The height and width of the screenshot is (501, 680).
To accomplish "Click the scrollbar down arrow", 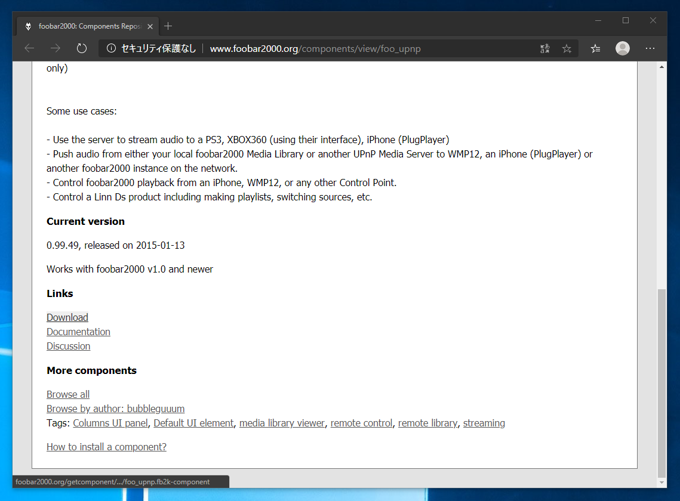I will click(661, 482).
